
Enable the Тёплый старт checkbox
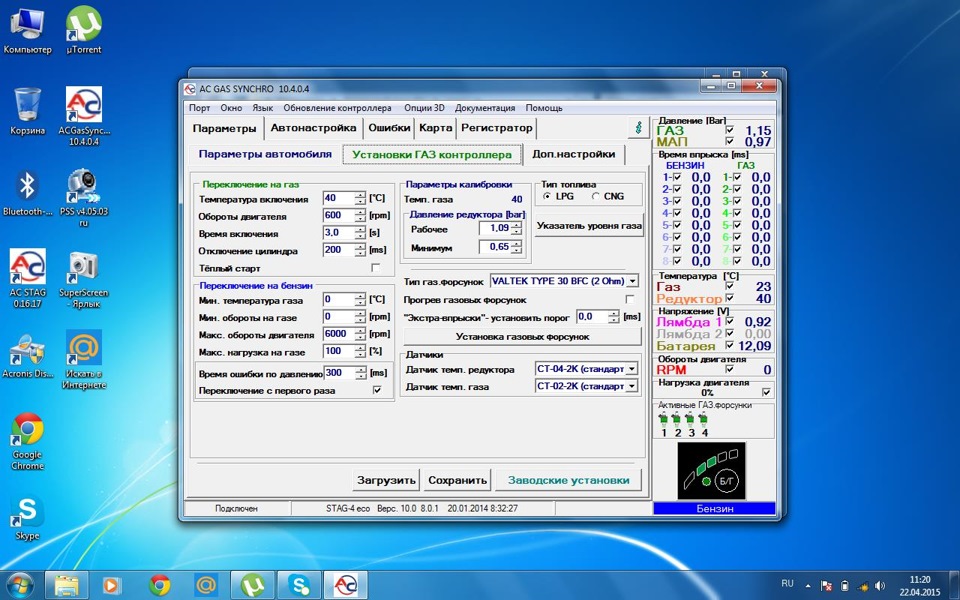pyautogui.click(x=376, y=268)
